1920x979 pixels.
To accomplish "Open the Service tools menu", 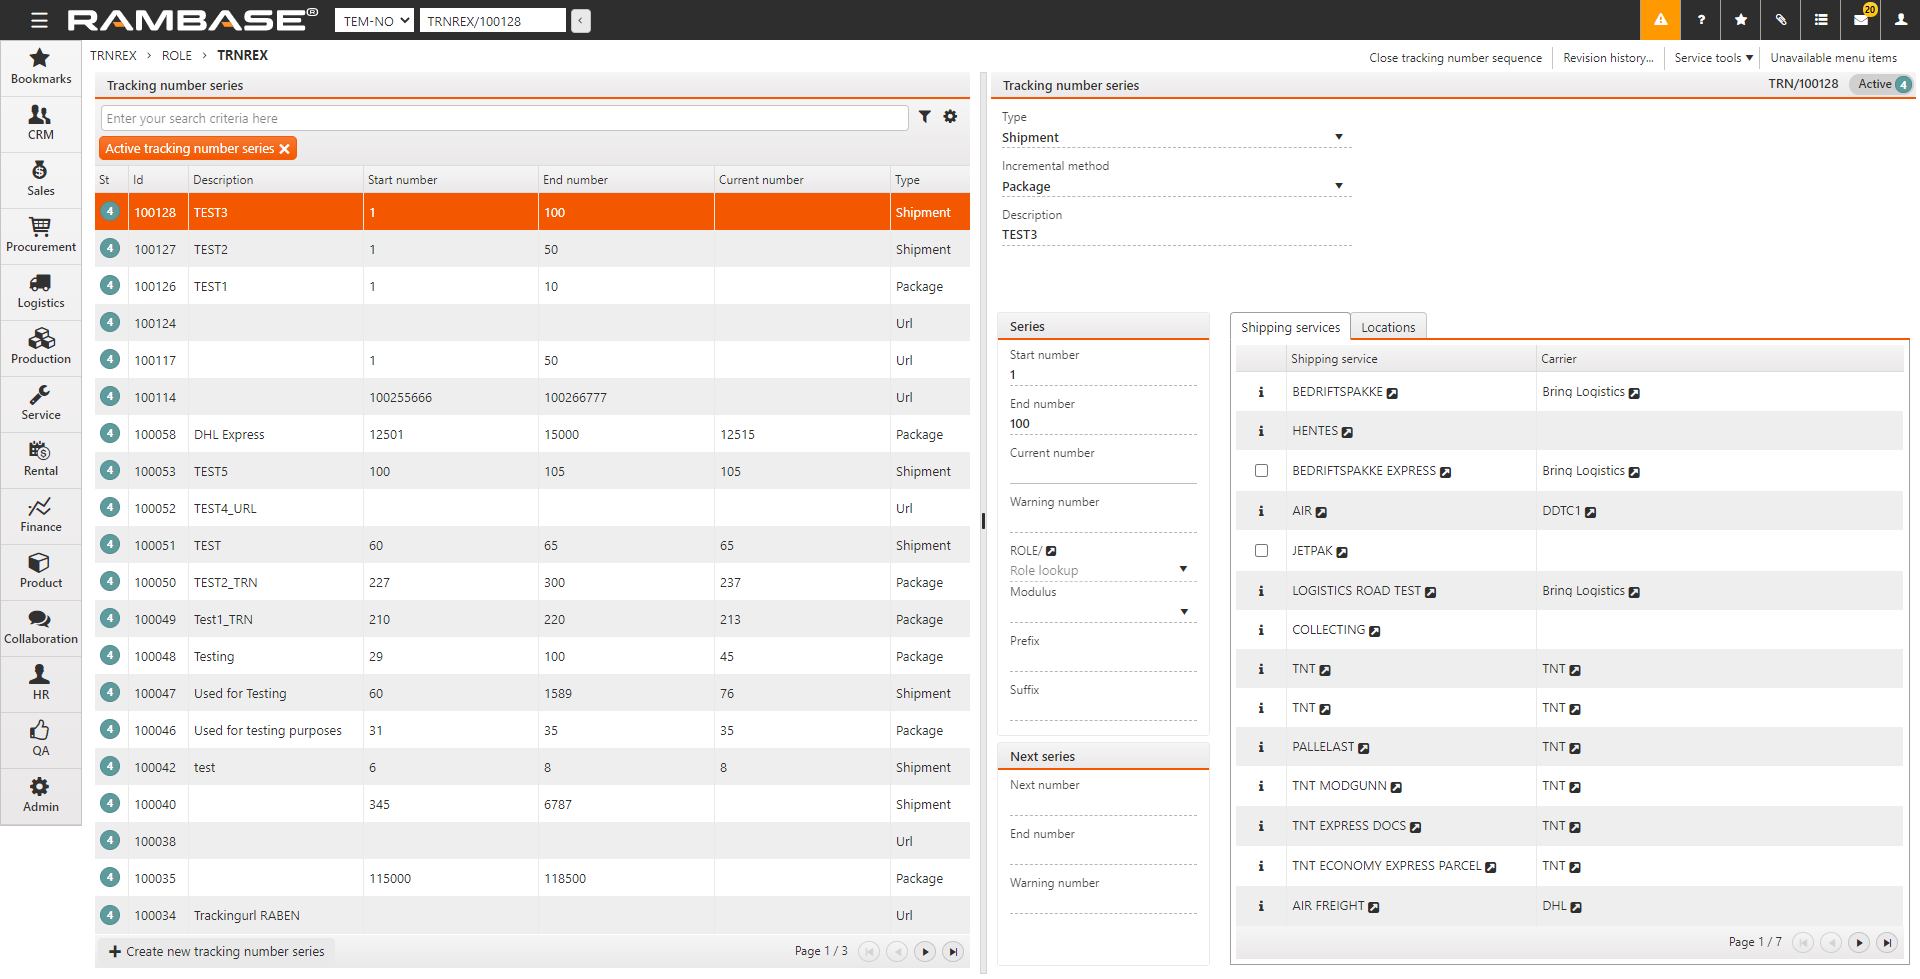I will pyautogui.click(x=1713, y=58).
